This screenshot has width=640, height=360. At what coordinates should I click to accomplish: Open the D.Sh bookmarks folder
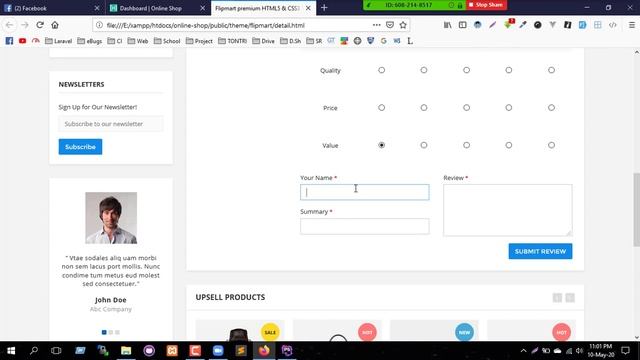(291, 41)
